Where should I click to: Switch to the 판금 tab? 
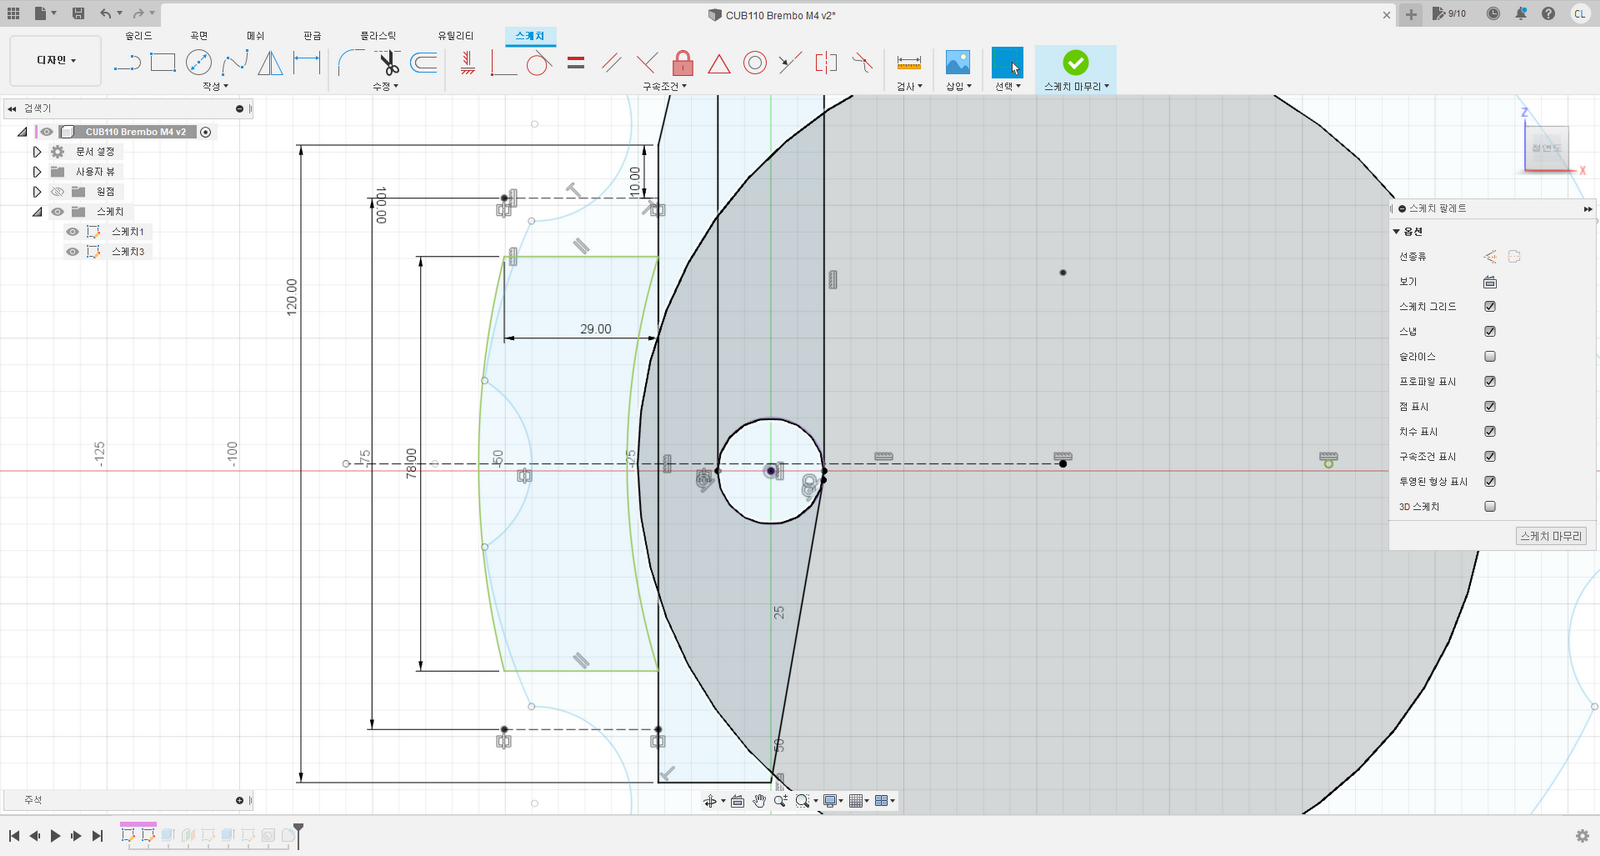pyautogui.click(x=312, y=36)
